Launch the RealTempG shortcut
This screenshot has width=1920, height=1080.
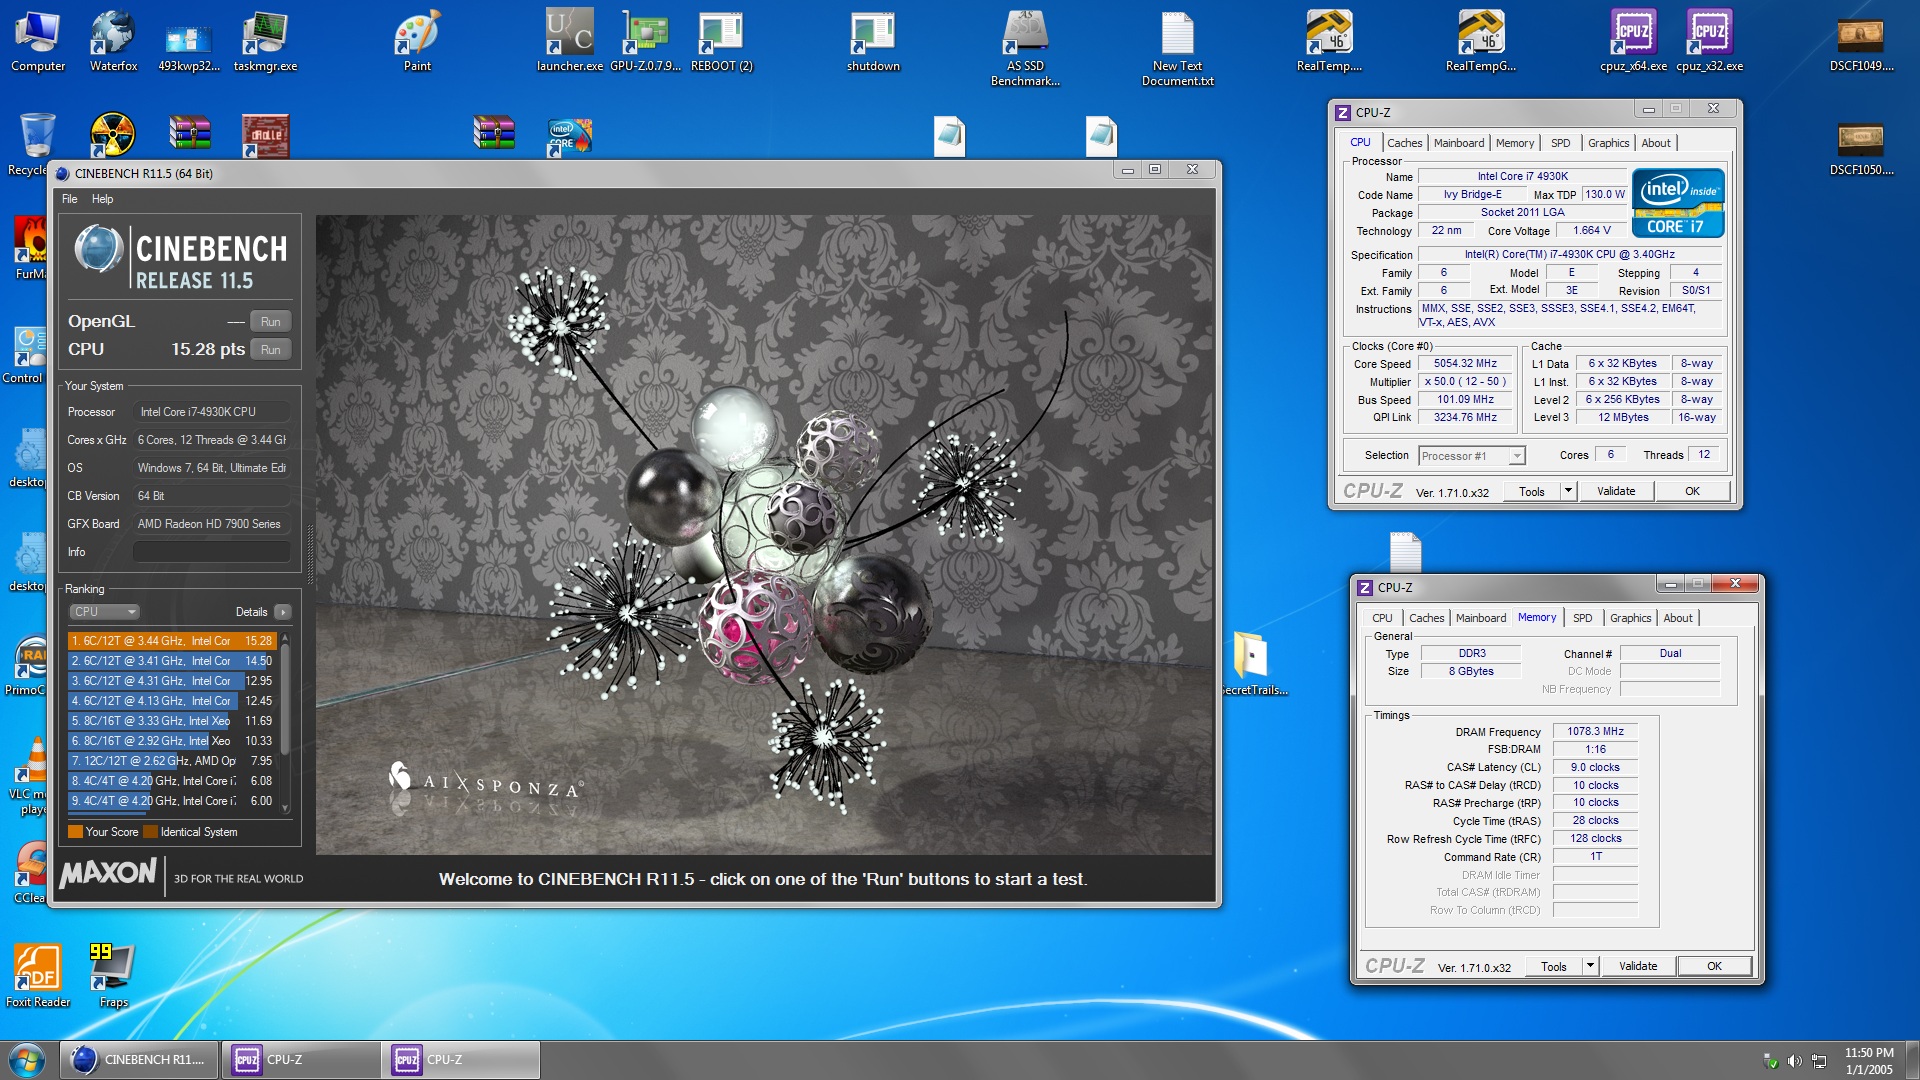pyautogui.click(x=1481, y=42)
